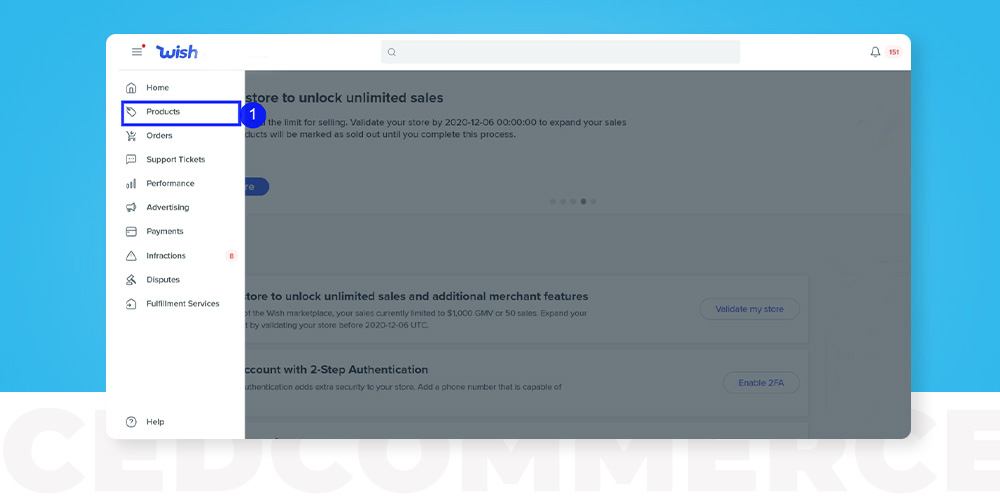
Task: Click the Infractions warning triangle icon
Action: click(131, 256)
